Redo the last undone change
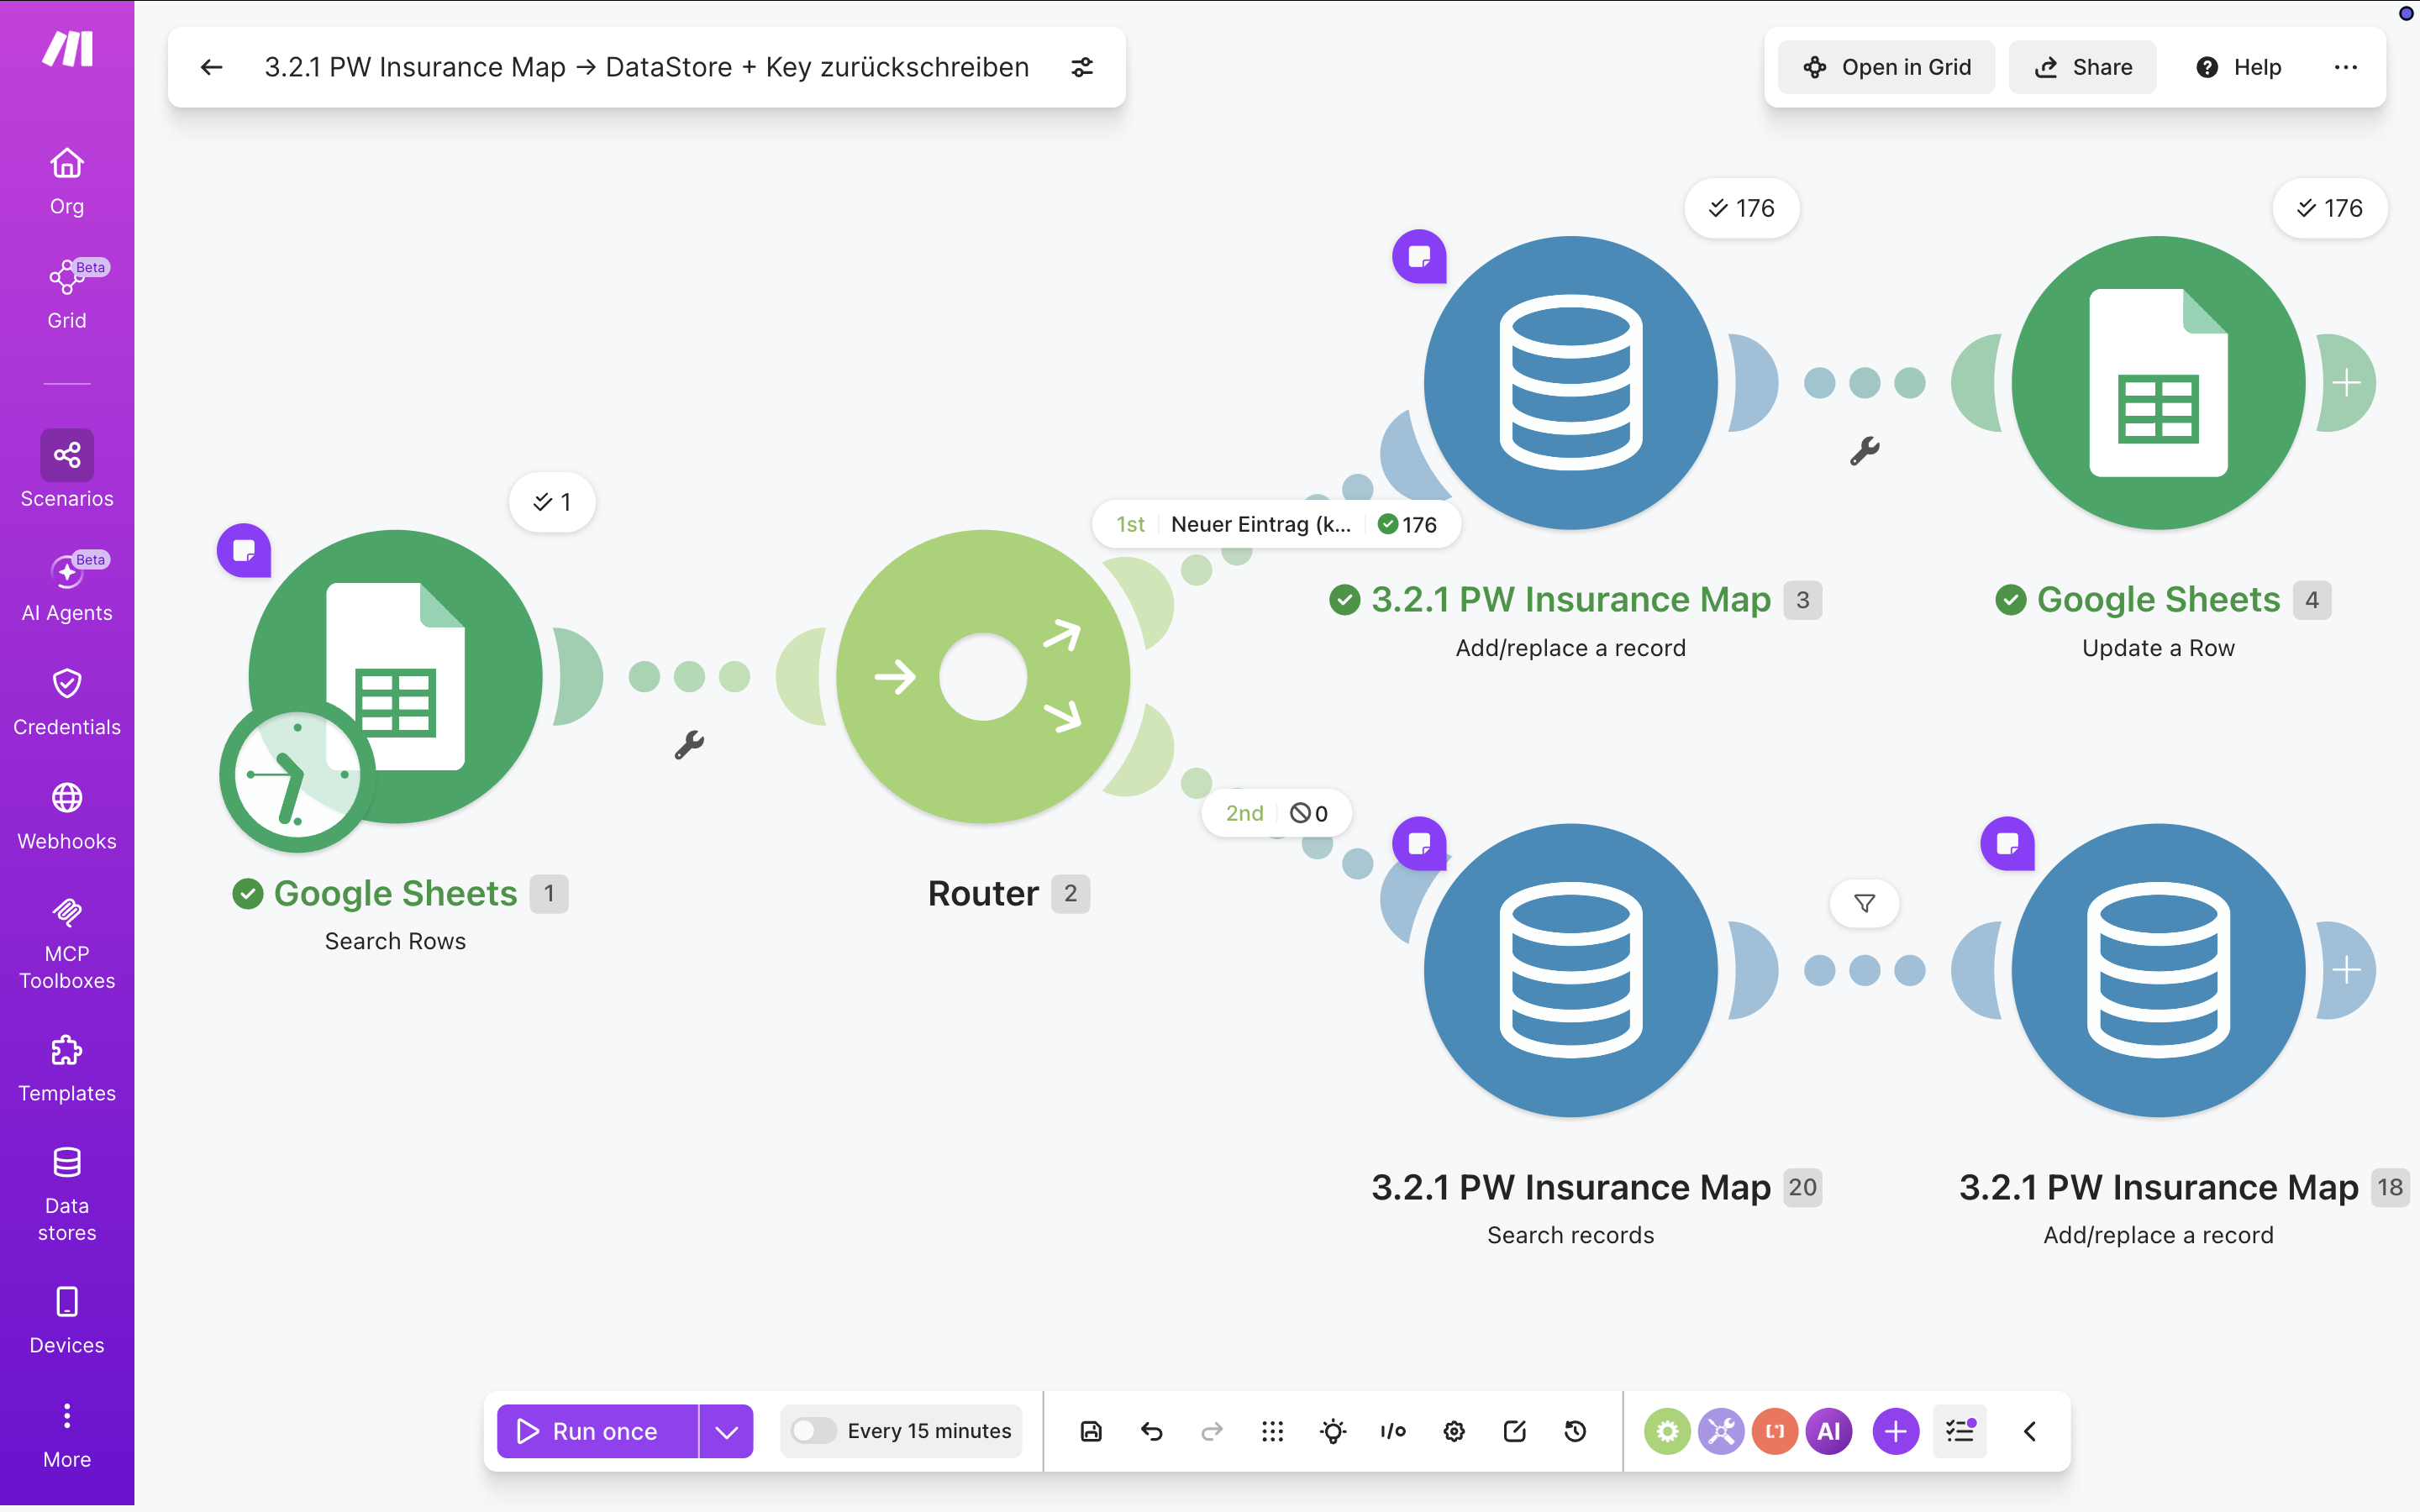Image resolution: width=2420 pixels, height=1512 pixels. click(x=1212, y=1431)
